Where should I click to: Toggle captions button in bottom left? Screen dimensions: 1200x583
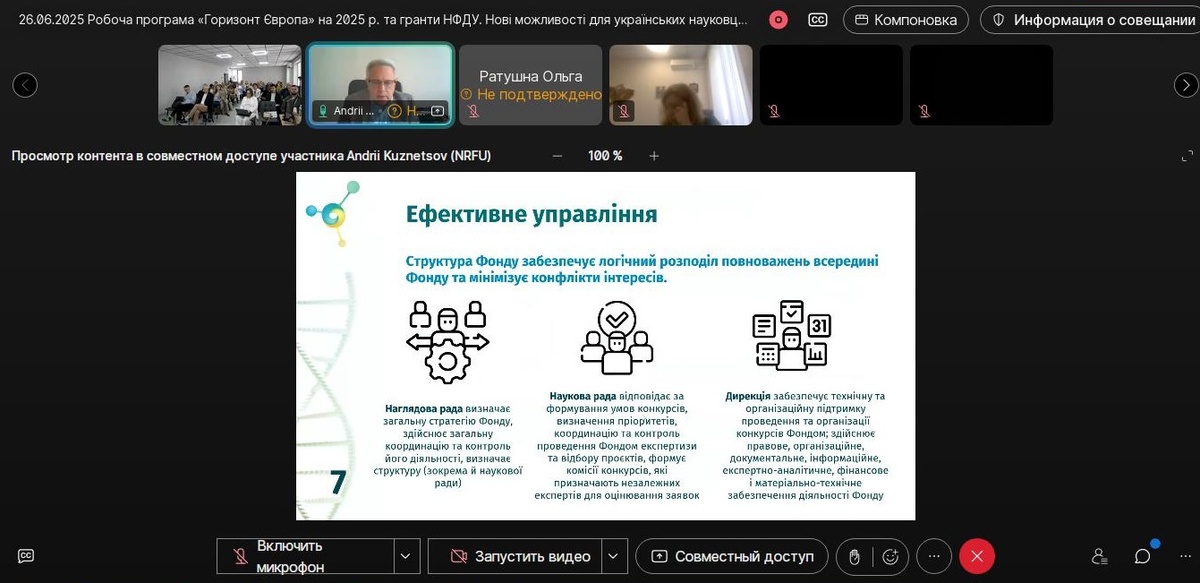point(26,556)
